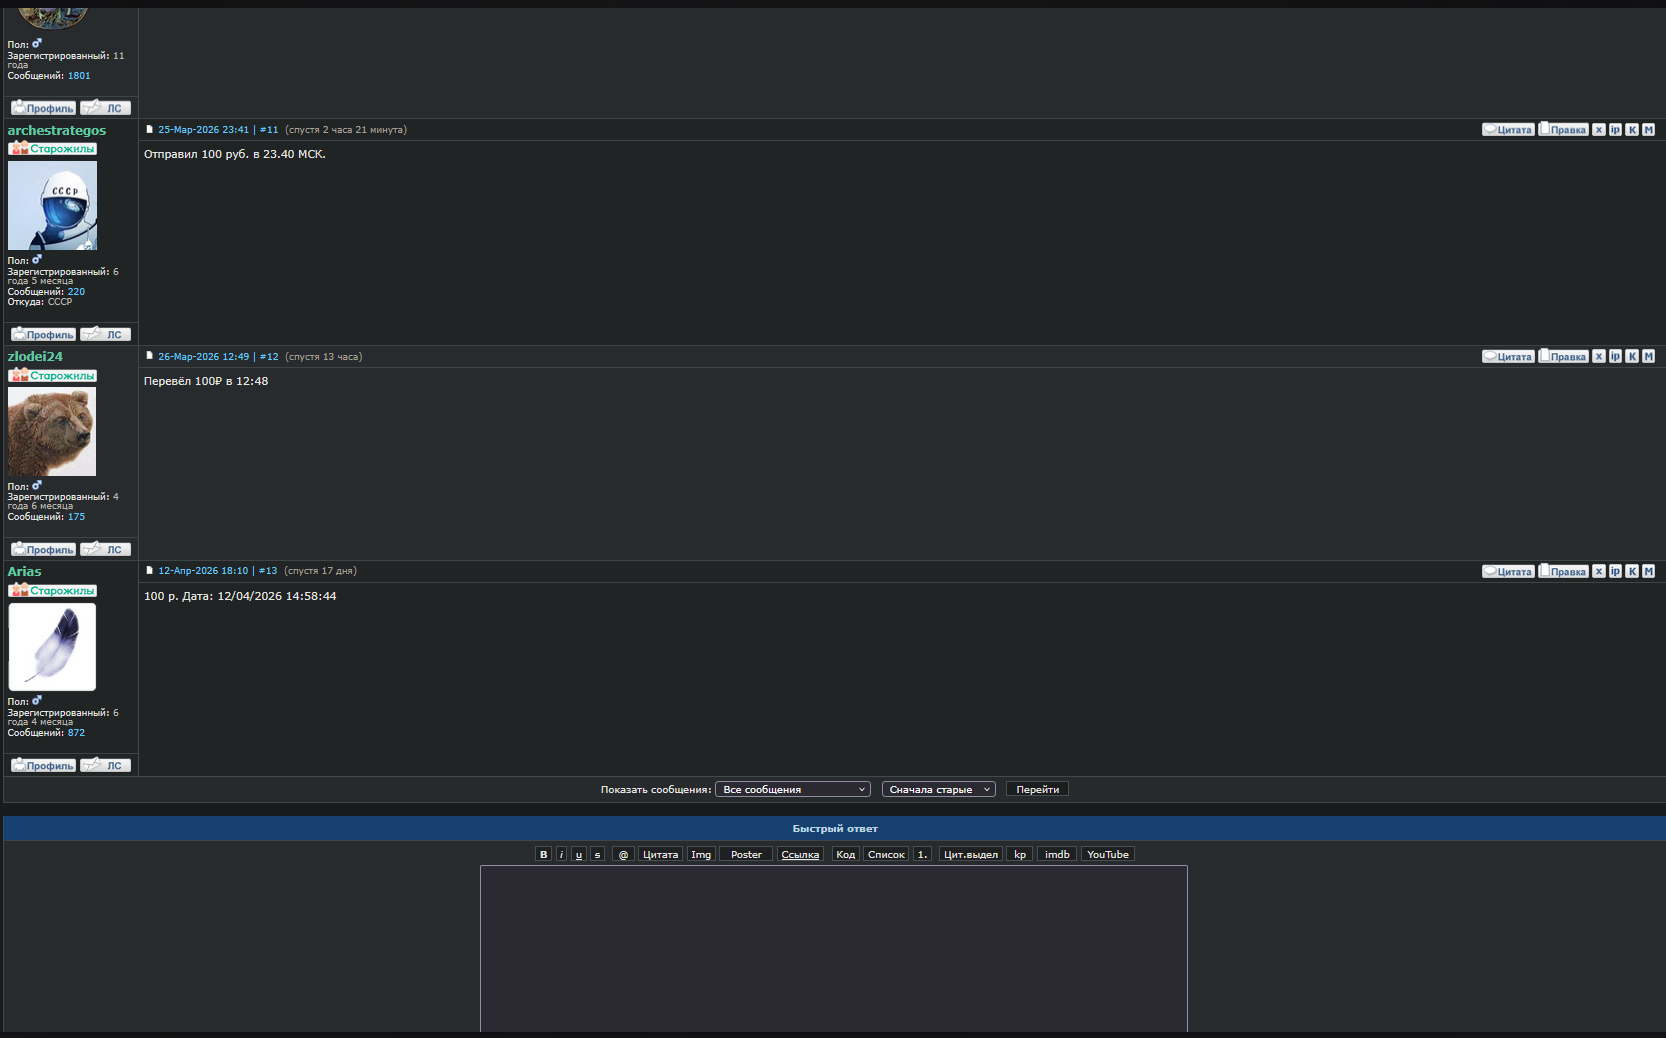Insert code tag with Код button

click(845, 854)
